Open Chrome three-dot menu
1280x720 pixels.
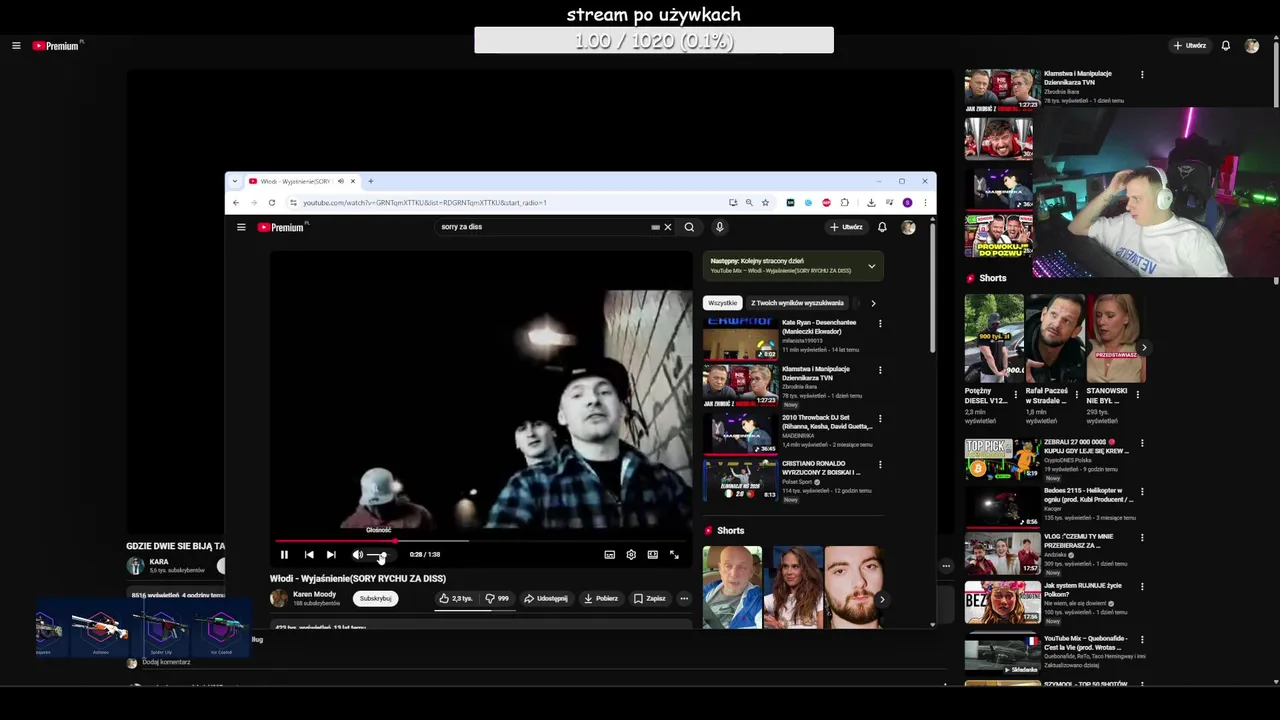(925, 202)
